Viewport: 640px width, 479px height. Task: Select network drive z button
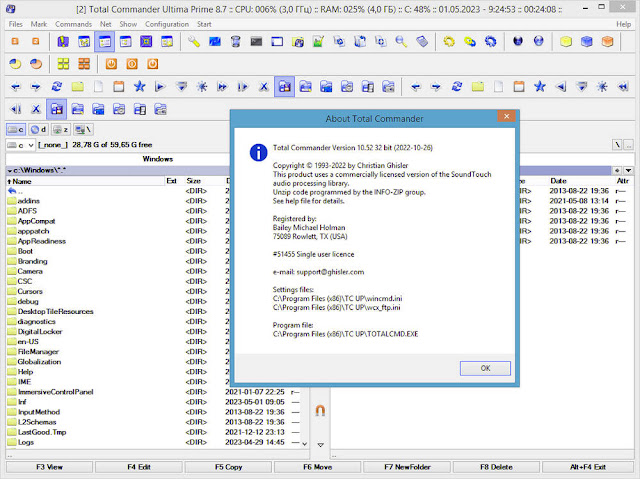click(x=60, y=130)
